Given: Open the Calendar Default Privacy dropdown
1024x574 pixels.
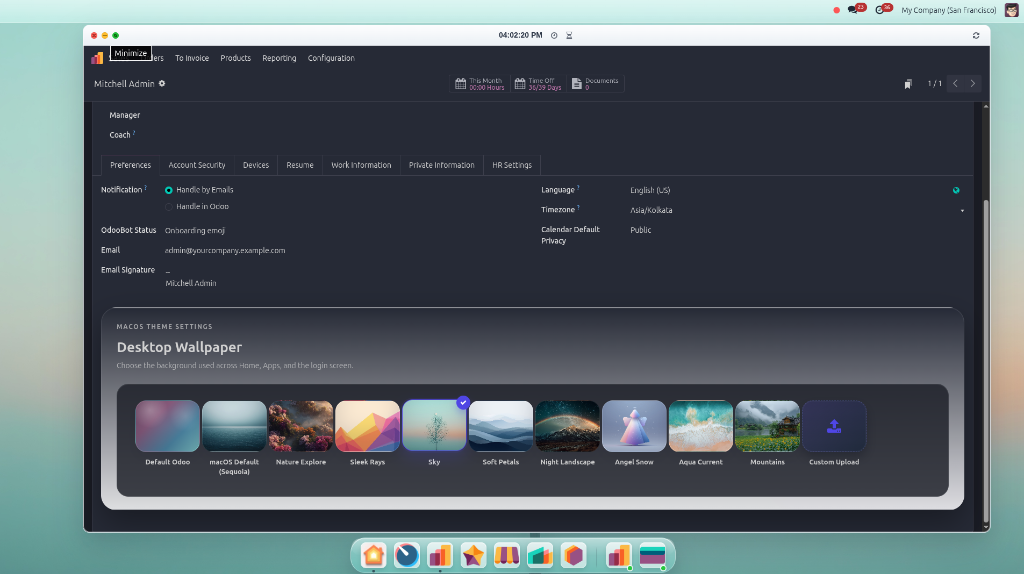Looking at the screenshot, I should (797, 230).
